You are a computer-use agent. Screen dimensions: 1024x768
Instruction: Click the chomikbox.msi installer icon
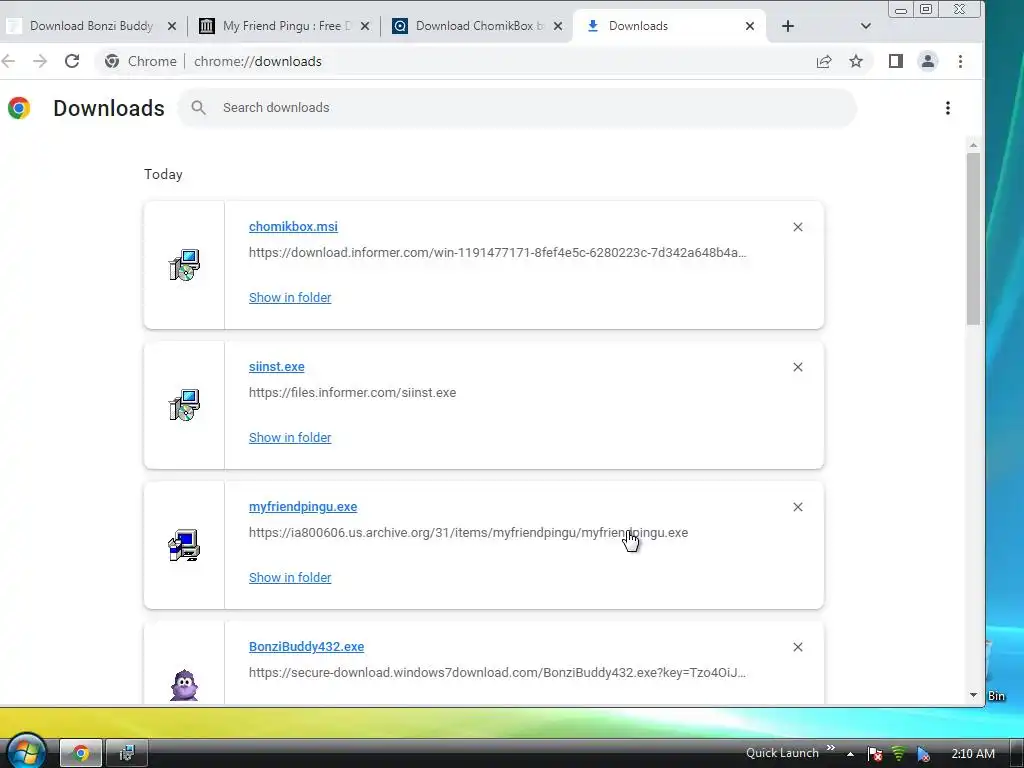[184, 265]
